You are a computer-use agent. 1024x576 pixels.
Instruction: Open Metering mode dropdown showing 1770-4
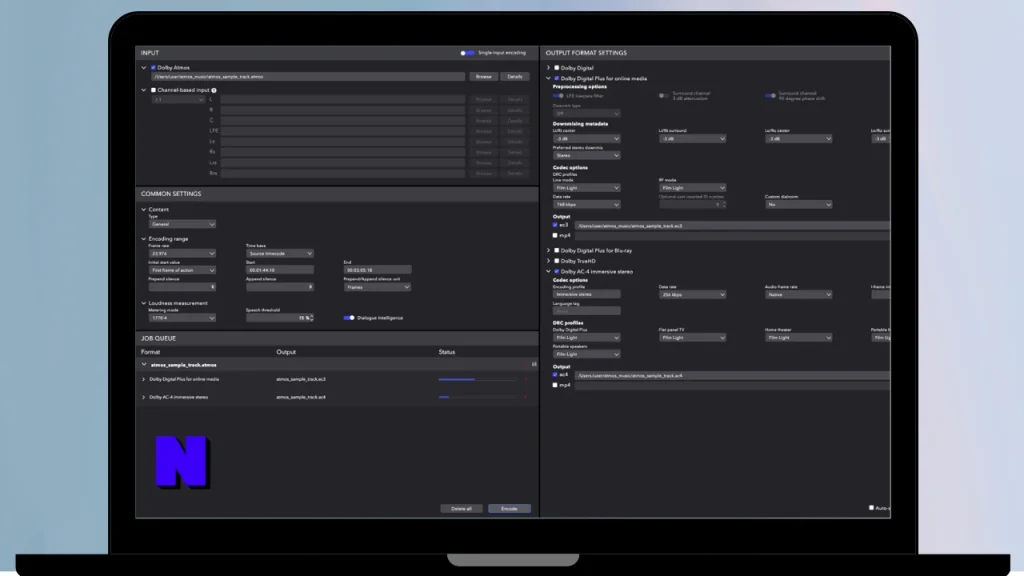182,318
